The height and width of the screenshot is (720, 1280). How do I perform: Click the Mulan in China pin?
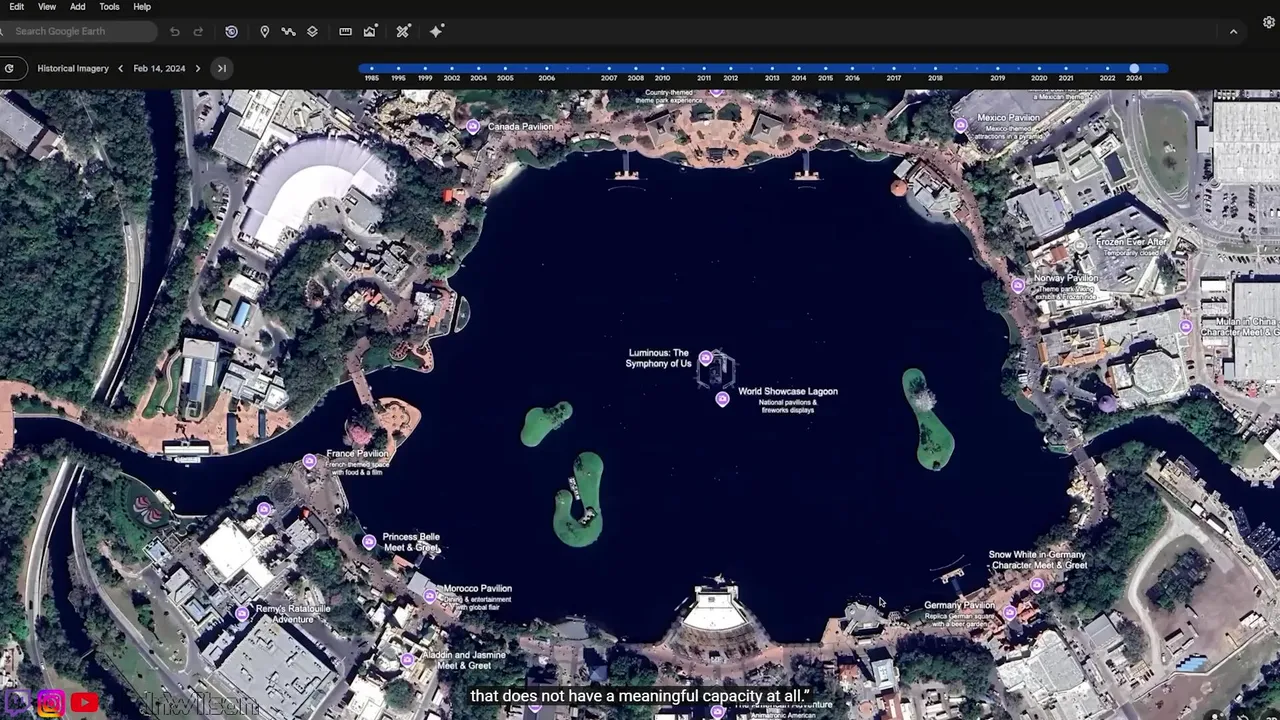click(x=1186, y=326)
